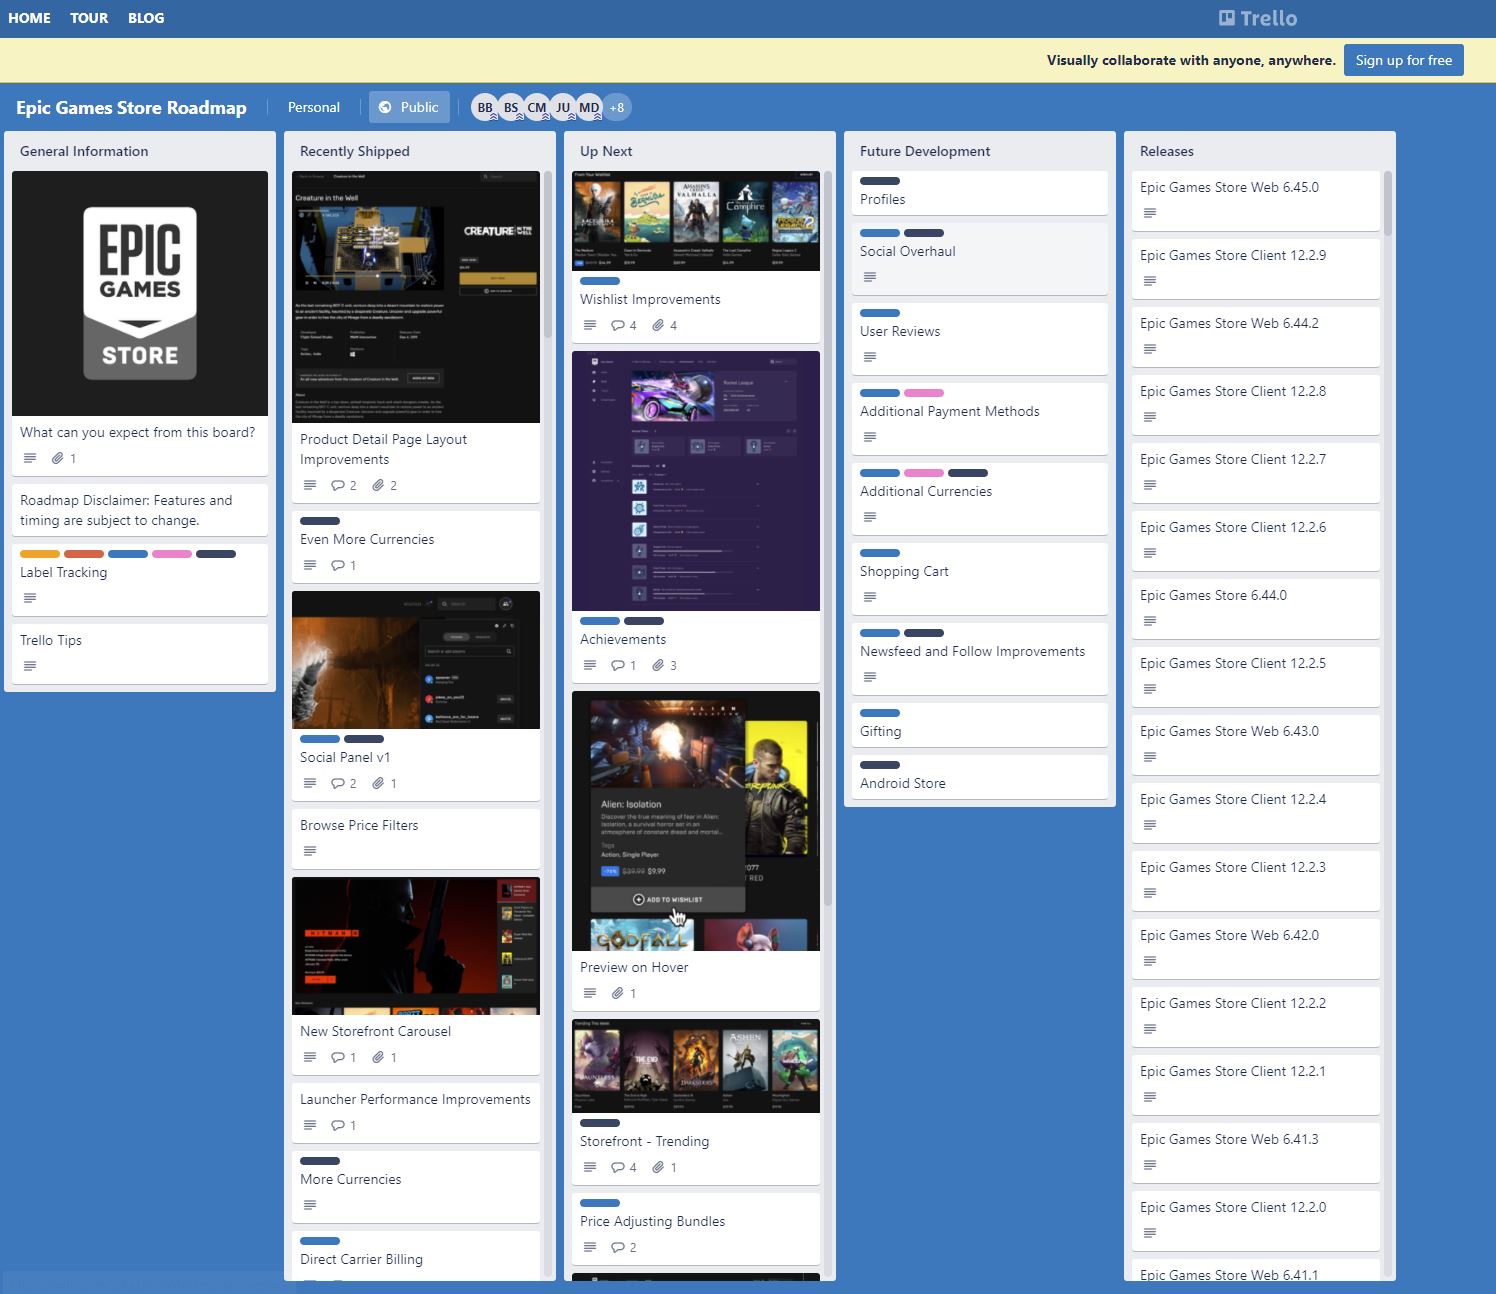Open MD member avatar
Image resolution: width=1496 pixels, height=1294 pixels.
tap(589, 107)
